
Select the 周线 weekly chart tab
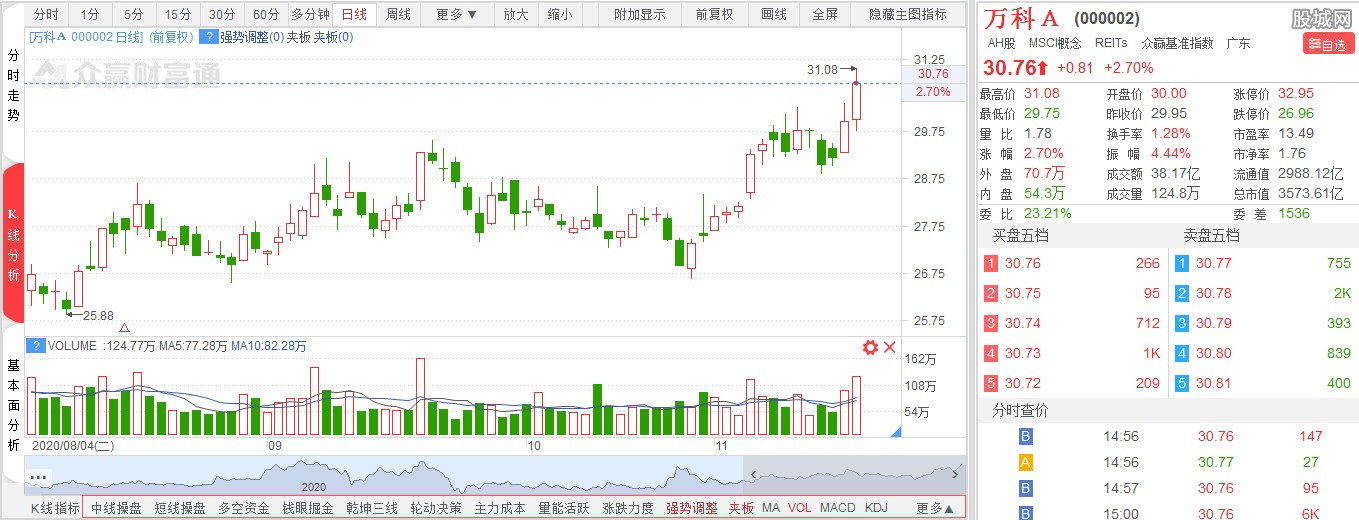[399, 14]
